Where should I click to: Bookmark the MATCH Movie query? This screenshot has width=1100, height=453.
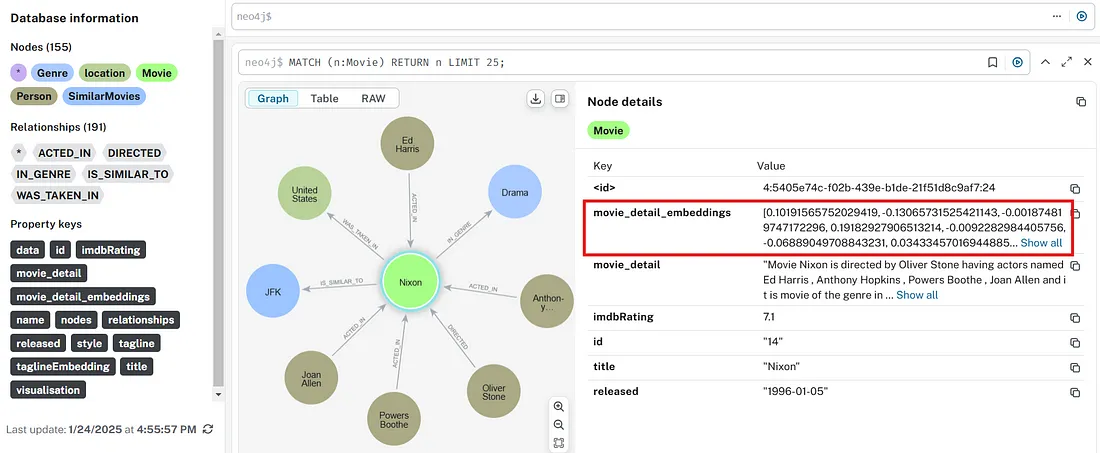point(993,62)
